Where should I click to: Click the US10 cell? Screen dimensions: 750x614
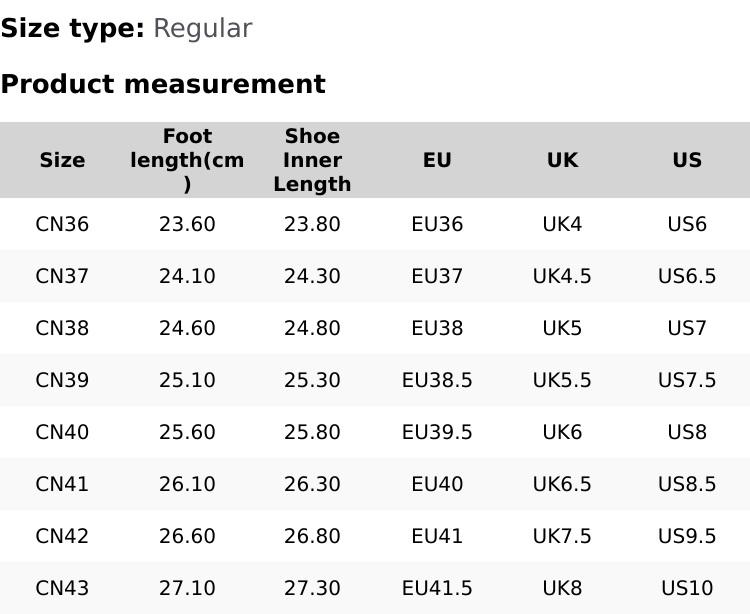tap(687, 588)
